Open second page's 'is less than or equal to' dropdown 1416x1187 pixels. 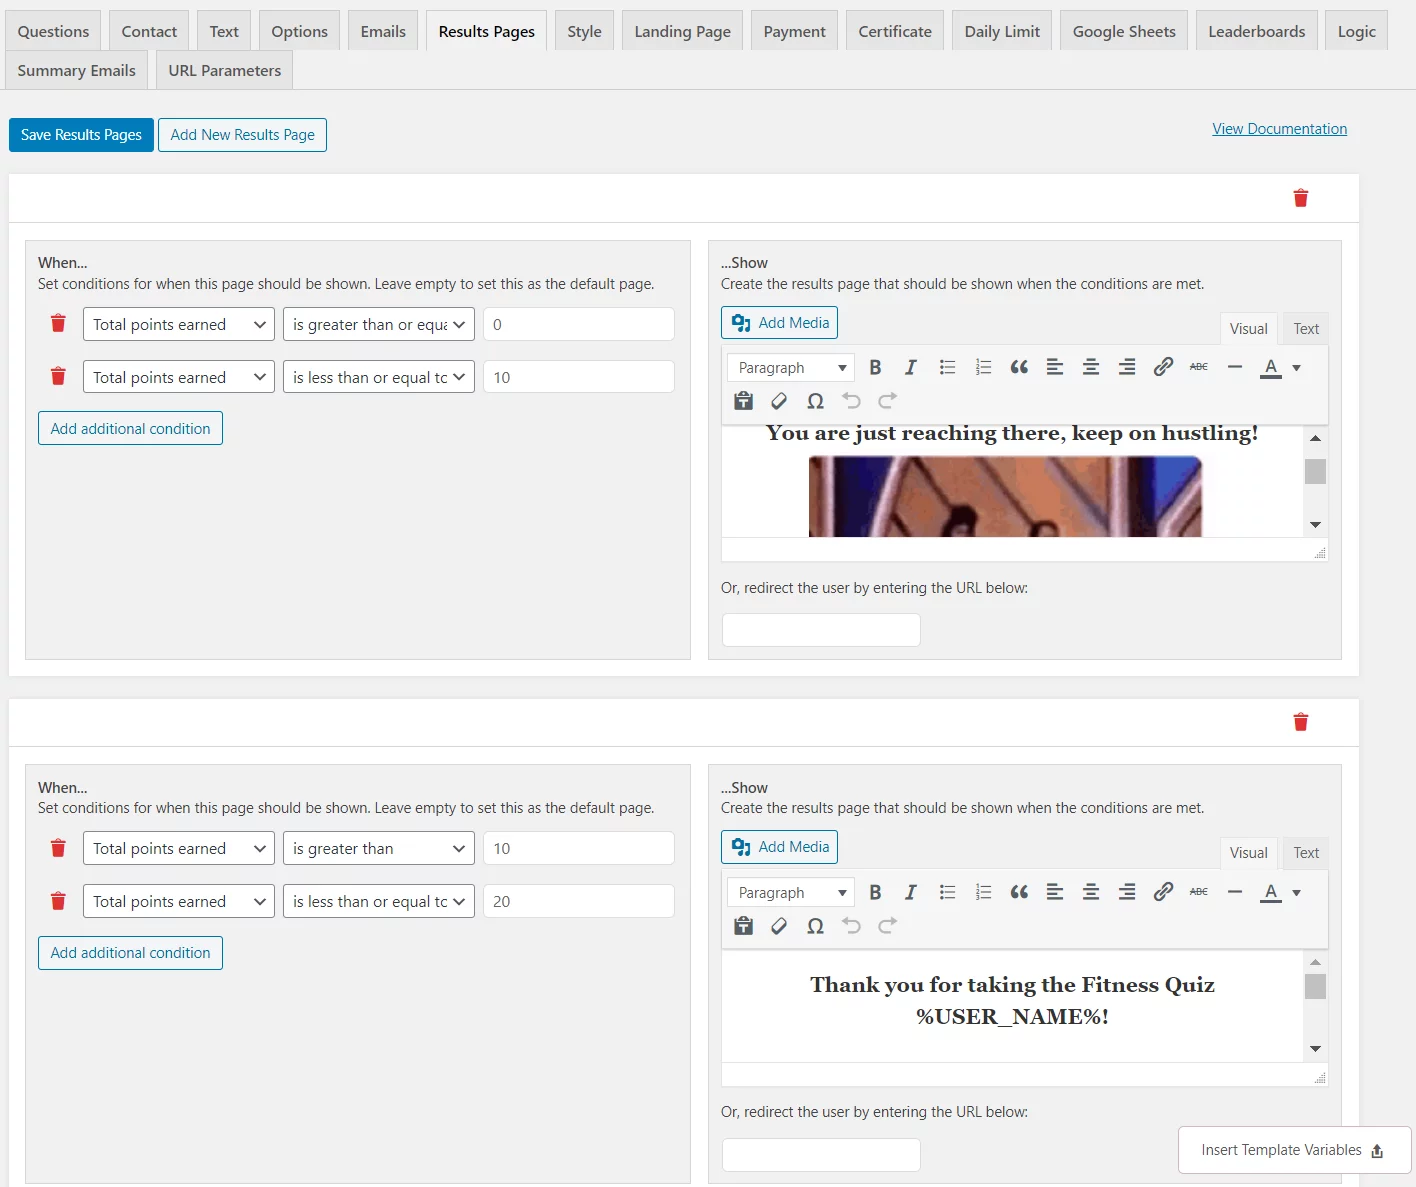pyautogui.click(x=378, y=901)
